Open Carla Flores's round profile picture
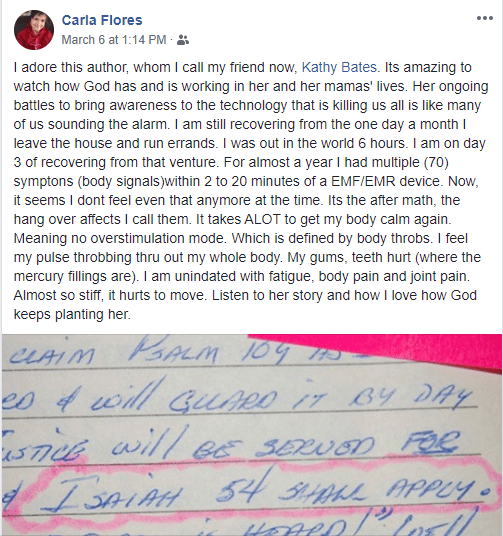The height and width of the screenshot is (536, 503). 34,30
